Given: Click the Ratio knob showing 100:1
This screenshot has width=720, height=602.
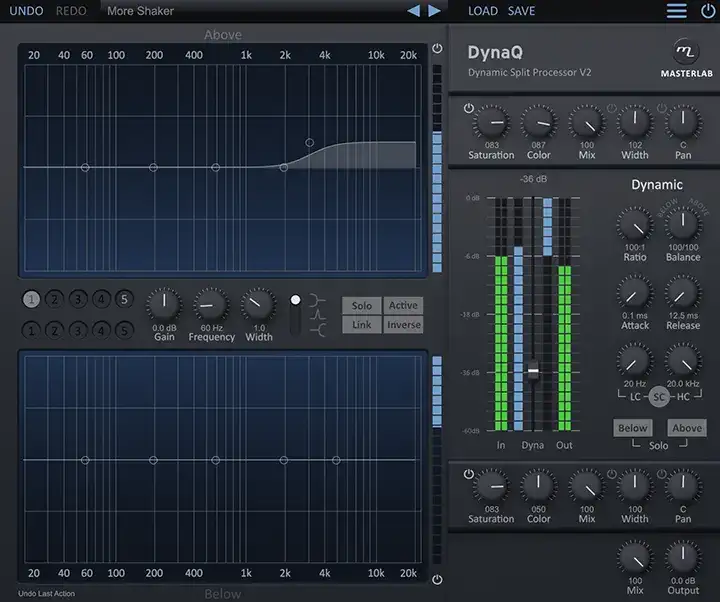Looking at the screenshot, I should point(635,224).
